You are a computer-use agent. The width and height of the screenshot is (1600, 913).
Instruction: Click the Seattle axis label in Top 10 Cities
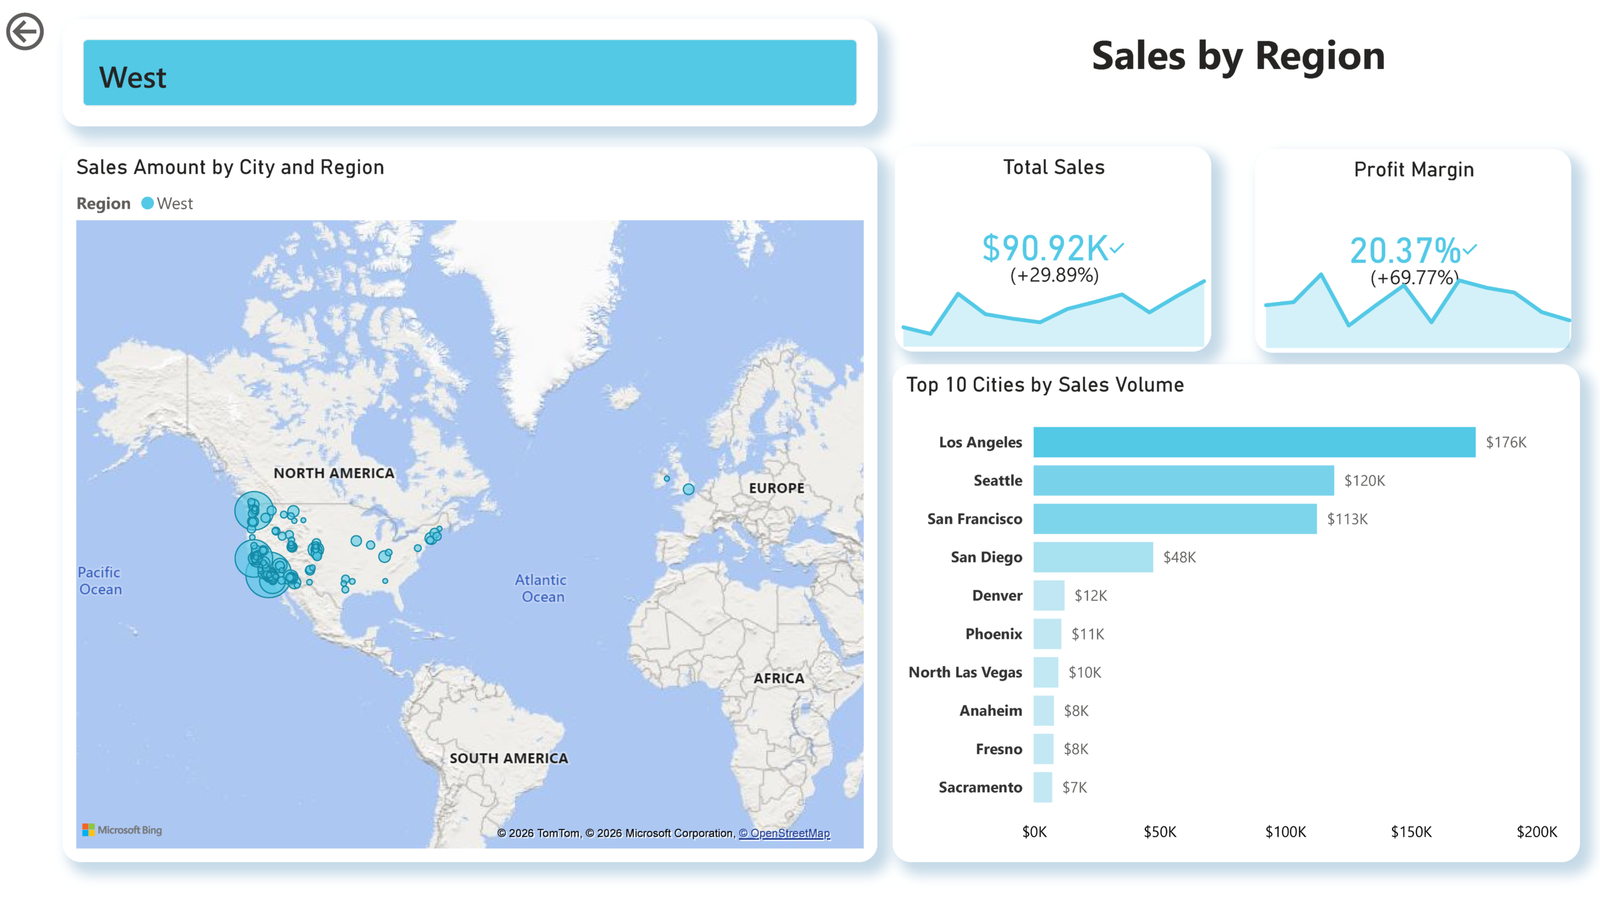point(996,480)
